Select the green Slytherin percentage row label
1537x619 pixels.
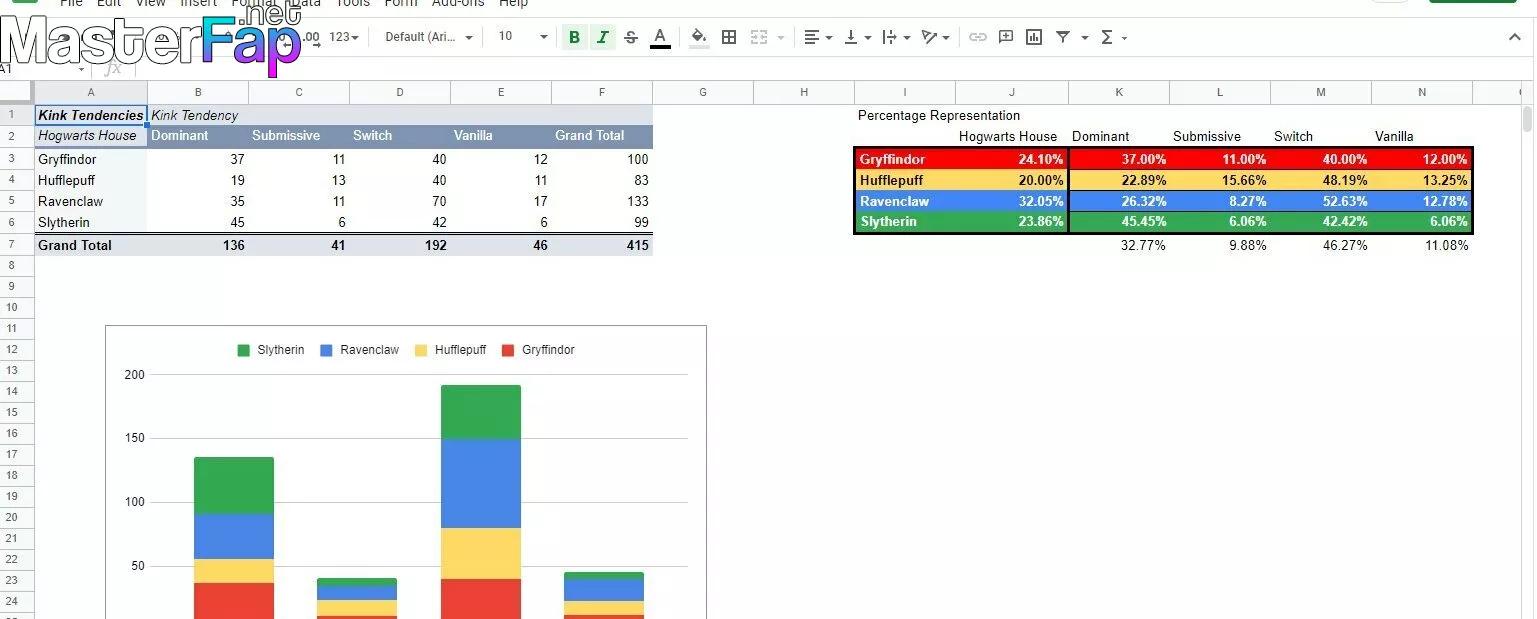coord(905,221)
